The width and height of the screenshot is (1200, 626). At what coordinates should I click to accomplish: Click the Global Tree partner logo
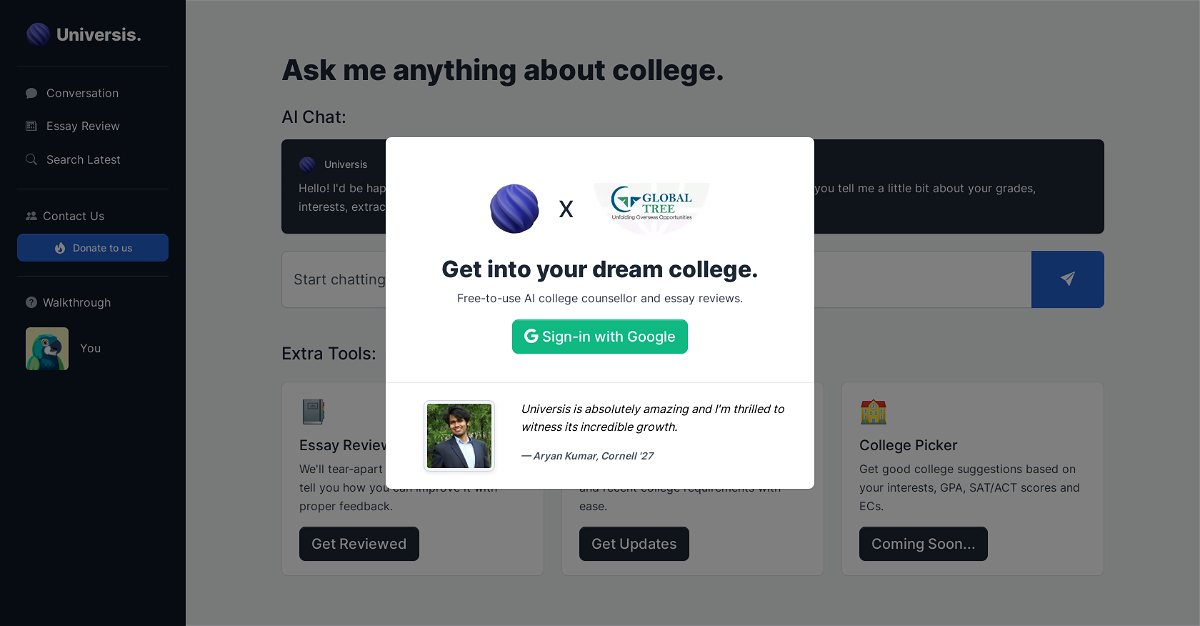[651, 205]
